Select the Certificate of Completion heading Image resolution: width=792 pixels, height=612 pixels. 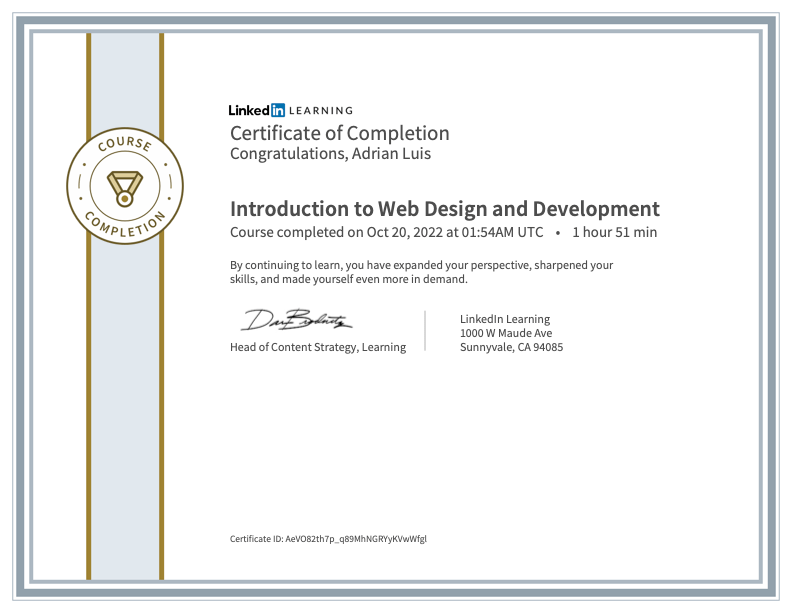click(339, 133)
